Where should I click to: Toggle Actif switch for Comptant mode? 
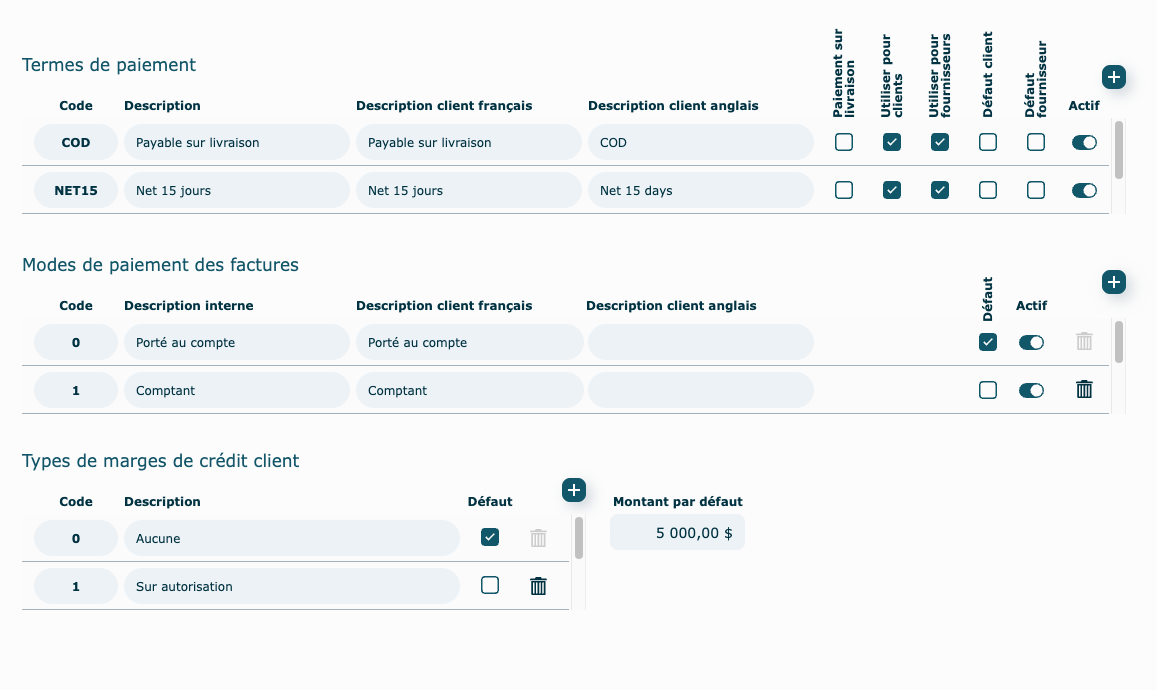click(x=1031, y=390)
